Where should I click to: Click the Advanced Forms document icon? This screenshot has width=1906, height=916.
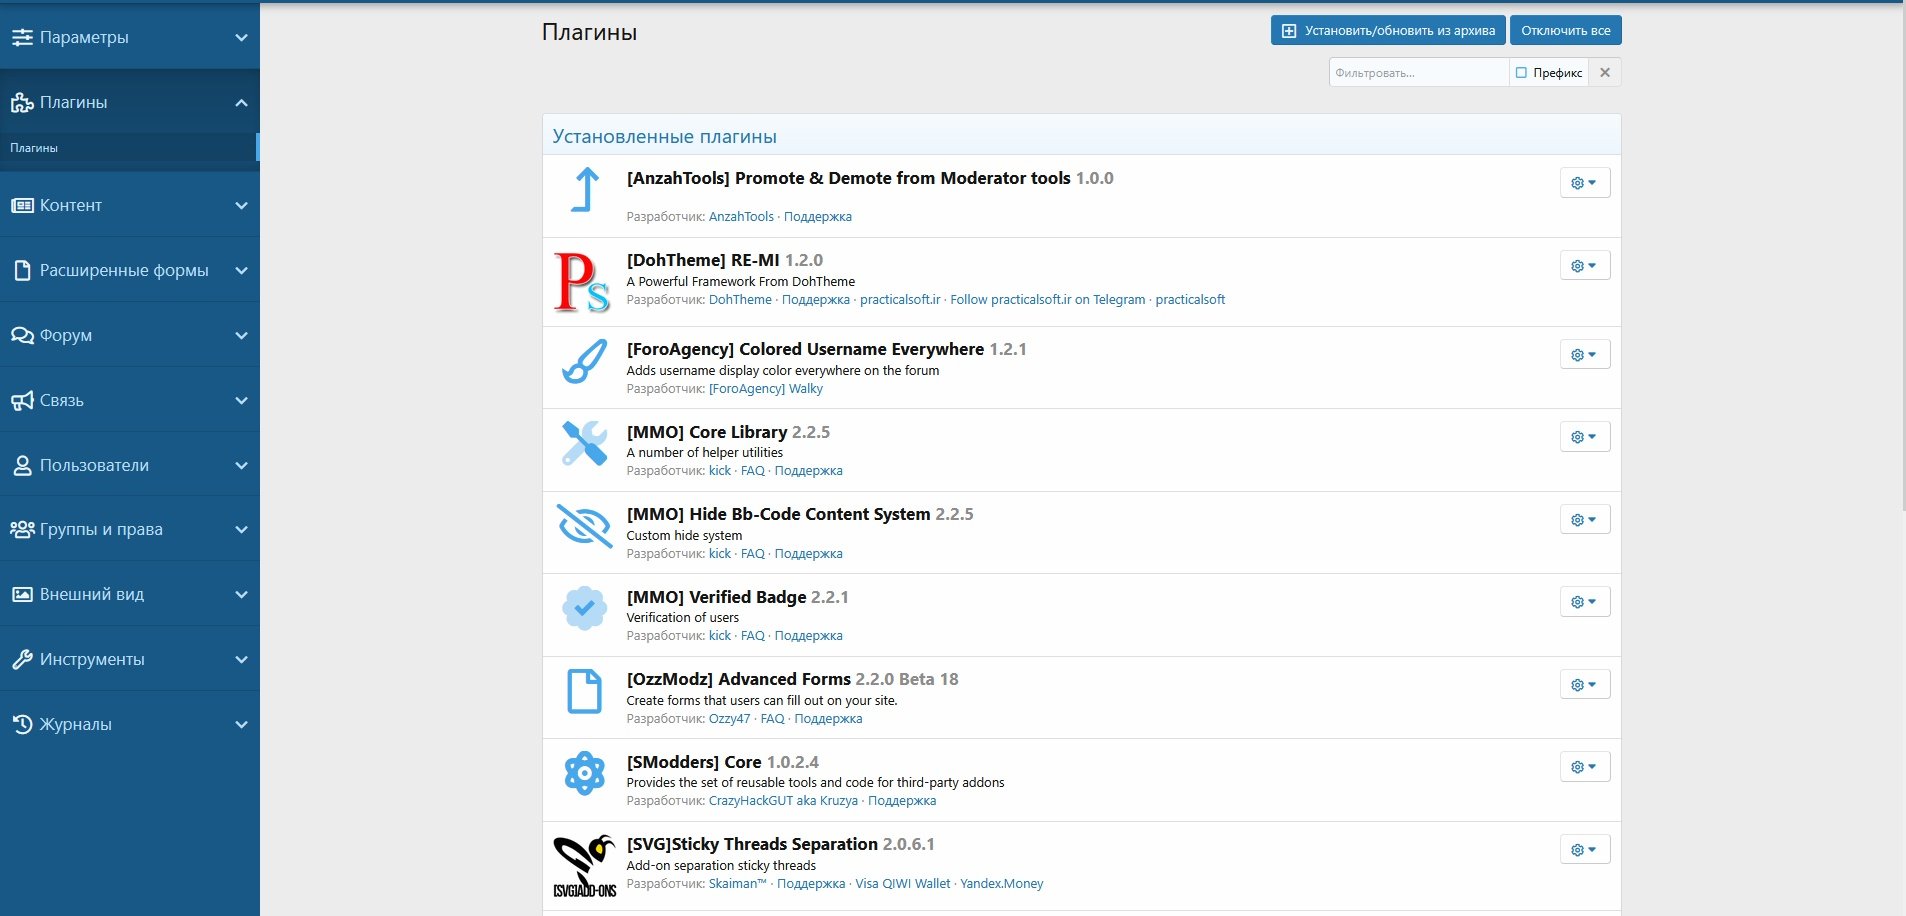point(585,691)
